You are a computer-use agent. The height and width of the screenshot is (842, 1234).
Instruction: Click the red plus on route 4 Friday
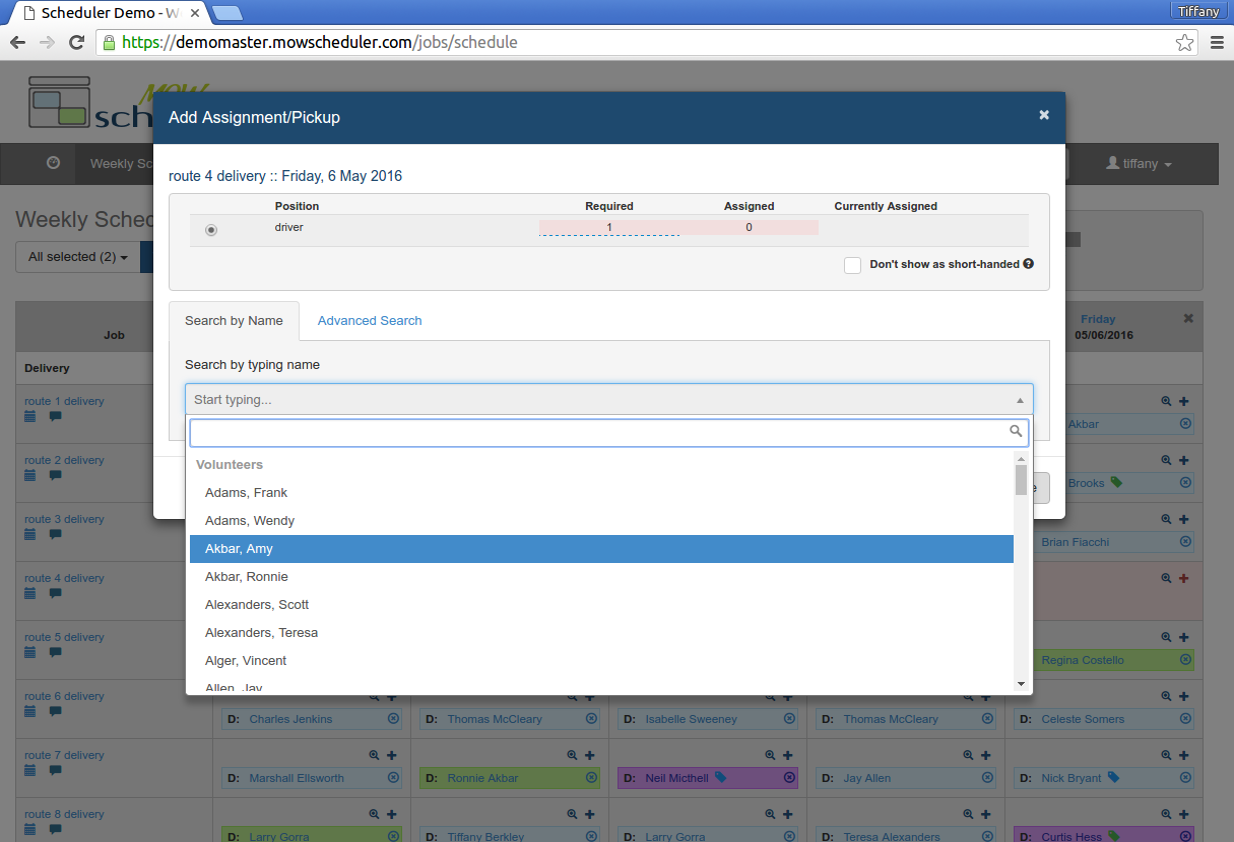(x=1184, y=579)
